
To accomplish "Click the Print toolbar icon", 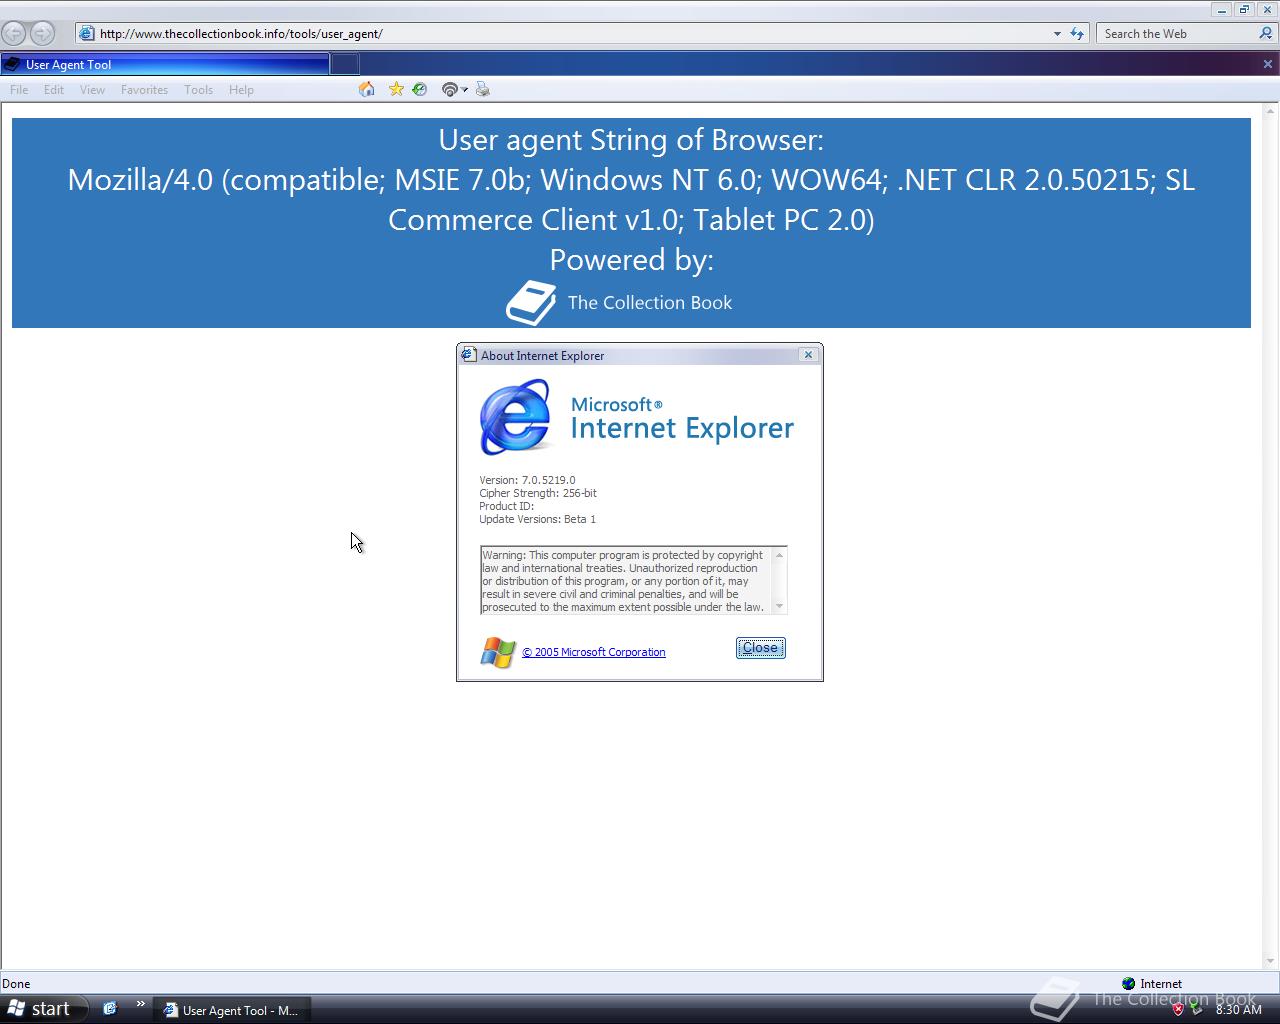I will pyautogui.click(x=483, y=89).
